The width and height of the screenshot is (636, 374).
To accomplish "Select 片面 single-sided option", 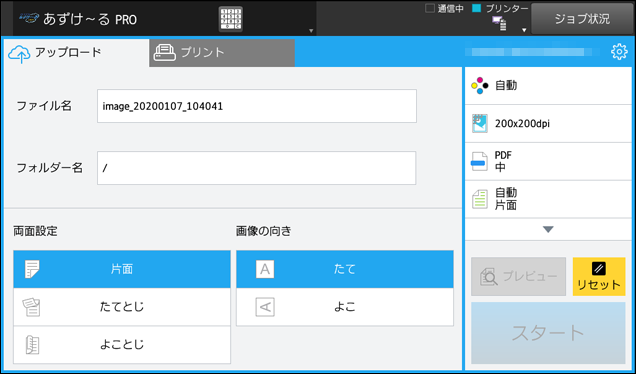I will tap(122, 269).
